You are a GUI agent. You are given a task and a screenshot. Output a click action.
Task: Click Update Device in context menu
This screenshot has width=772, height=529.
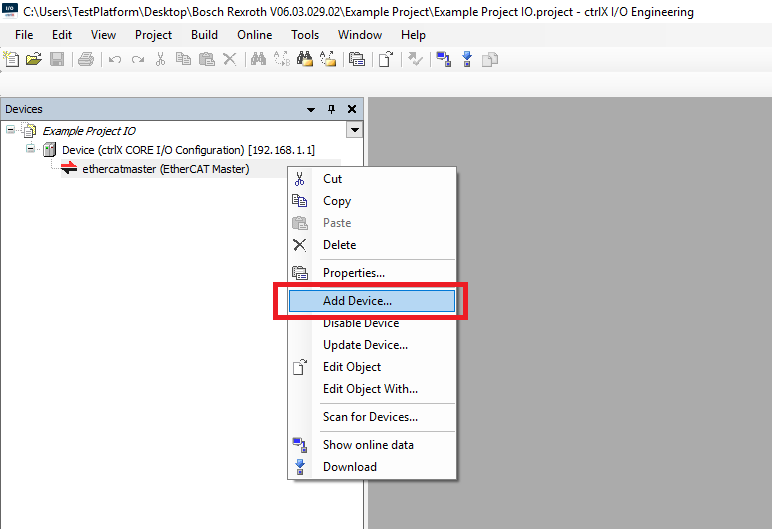point(365,345)
